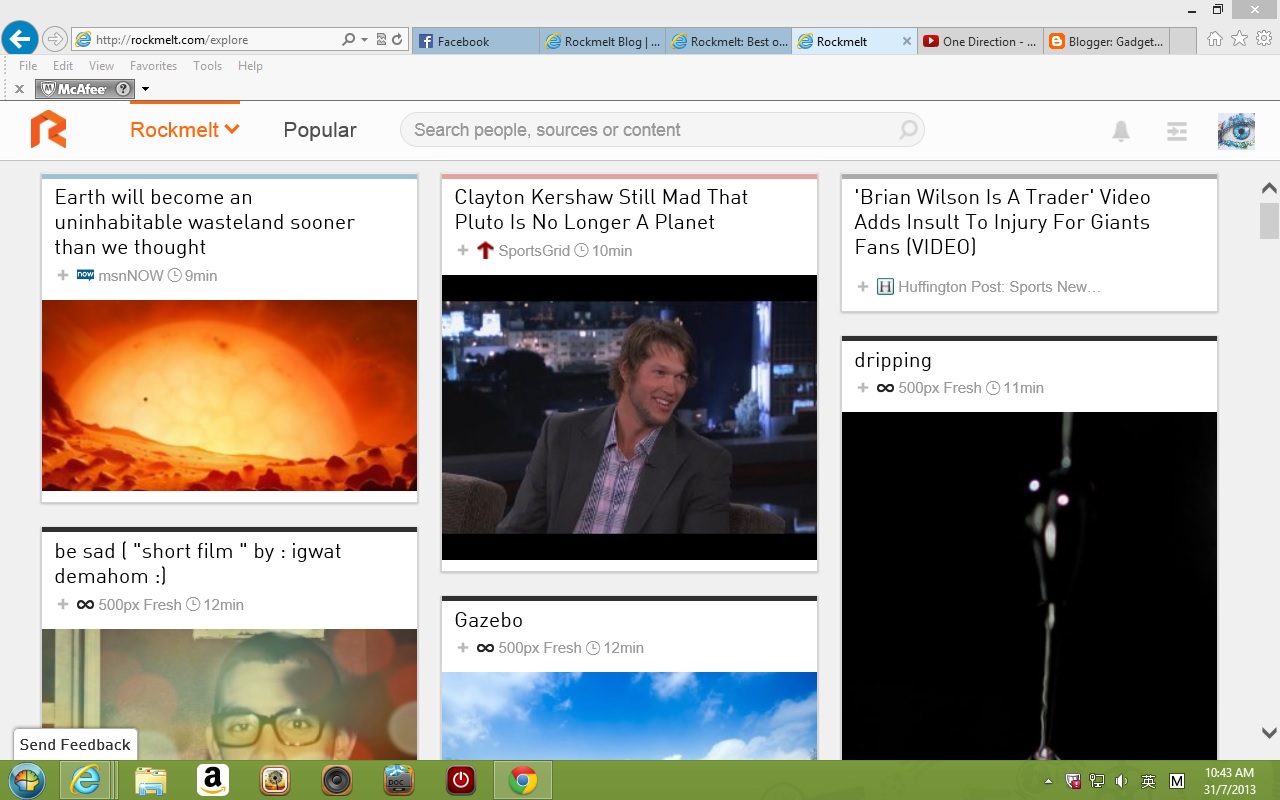This screenshot has width=1280, height=800.
Task: Open the settings sliders icon
Action: [x=1177, y=131]
